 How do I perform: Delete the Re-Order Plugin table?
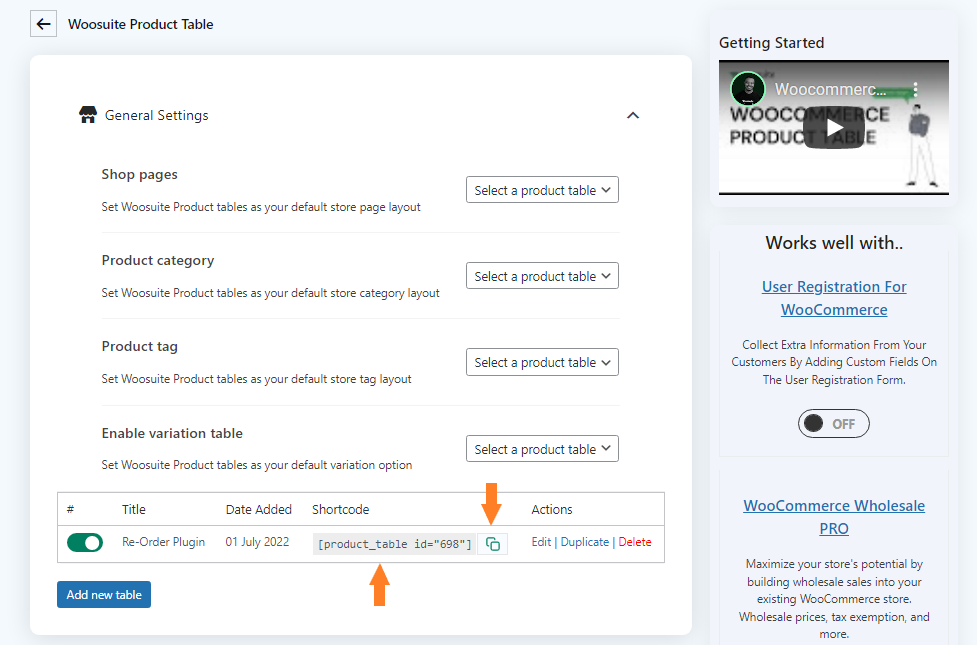(x=635, y=542)
